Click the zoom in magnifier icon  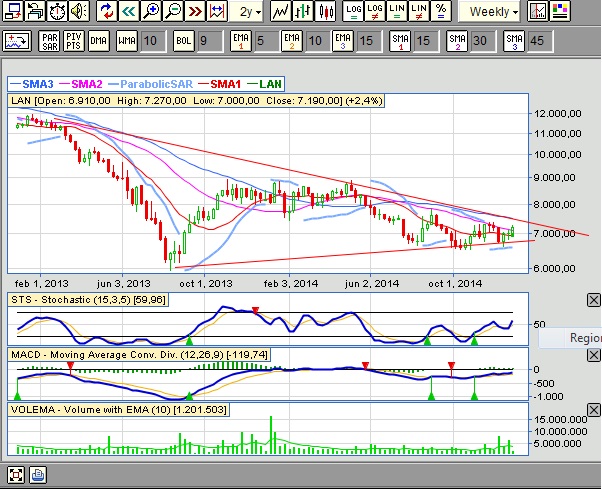(151, 12)
